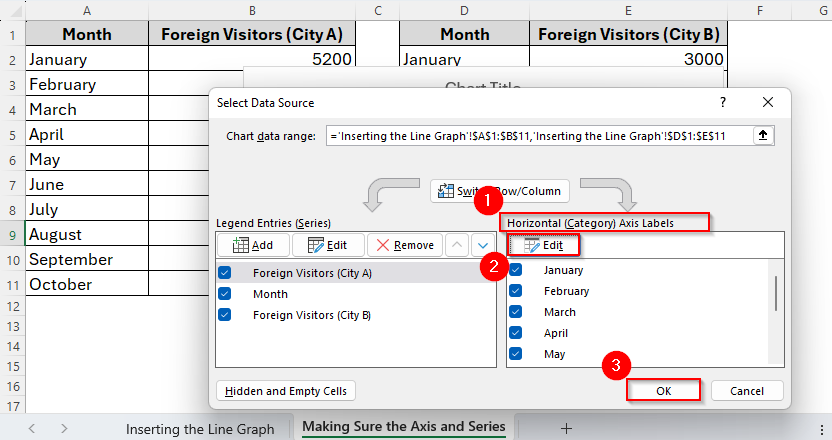Select column E header
Image resolution: width=832 pixels, height=440 pixels.
pos(628,11)
